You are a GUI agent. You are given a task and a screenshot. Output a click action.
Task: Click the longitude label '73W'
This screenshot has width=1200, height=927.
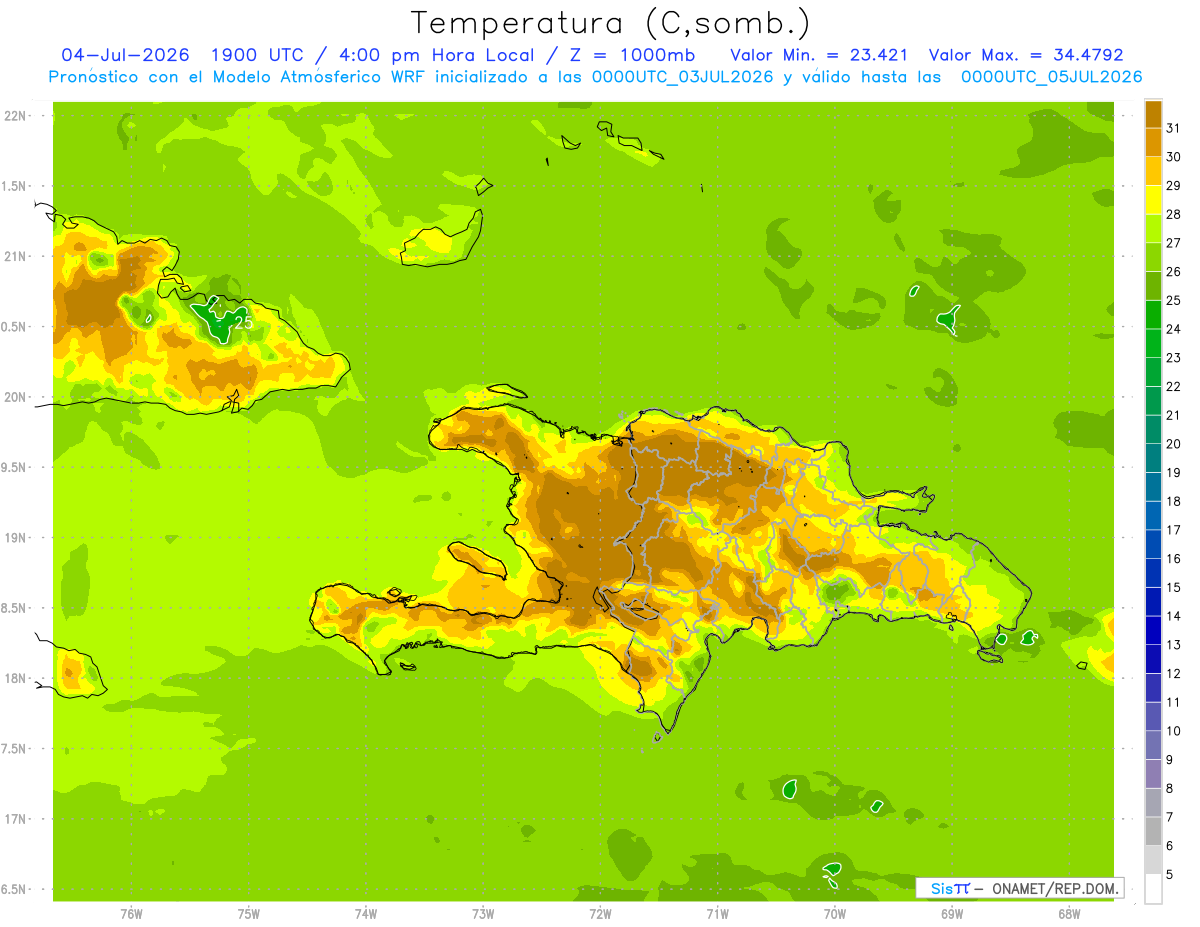click(483, 913)
